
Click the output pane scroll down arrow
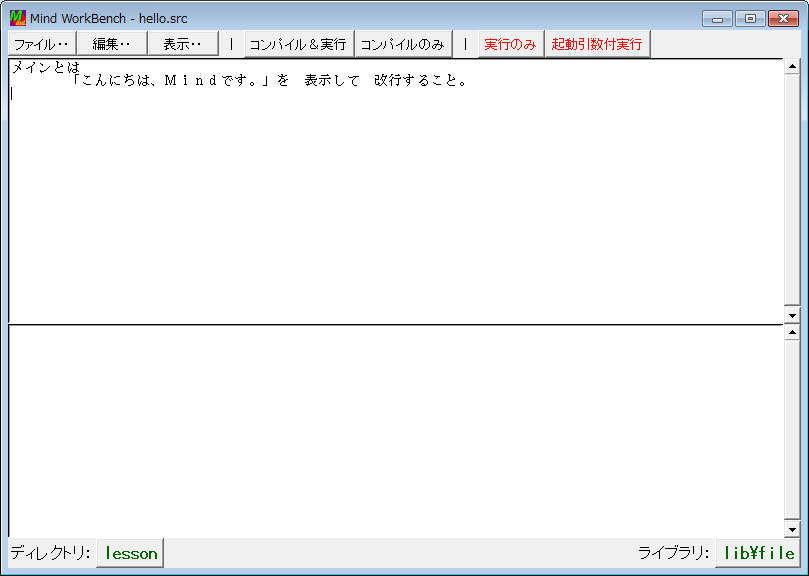pyautogui.click(x=792, y=529)
